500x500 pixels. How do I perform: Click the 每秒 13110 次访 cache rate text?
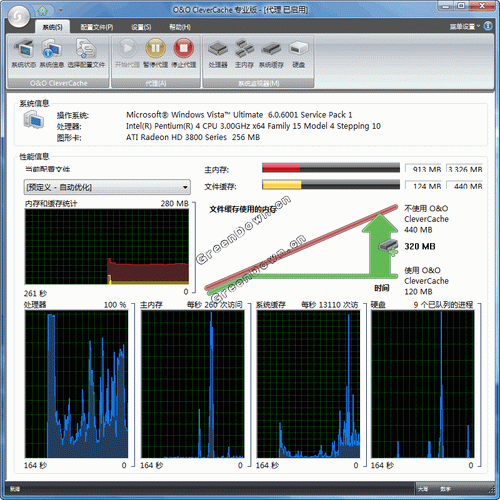click(329, 305)
